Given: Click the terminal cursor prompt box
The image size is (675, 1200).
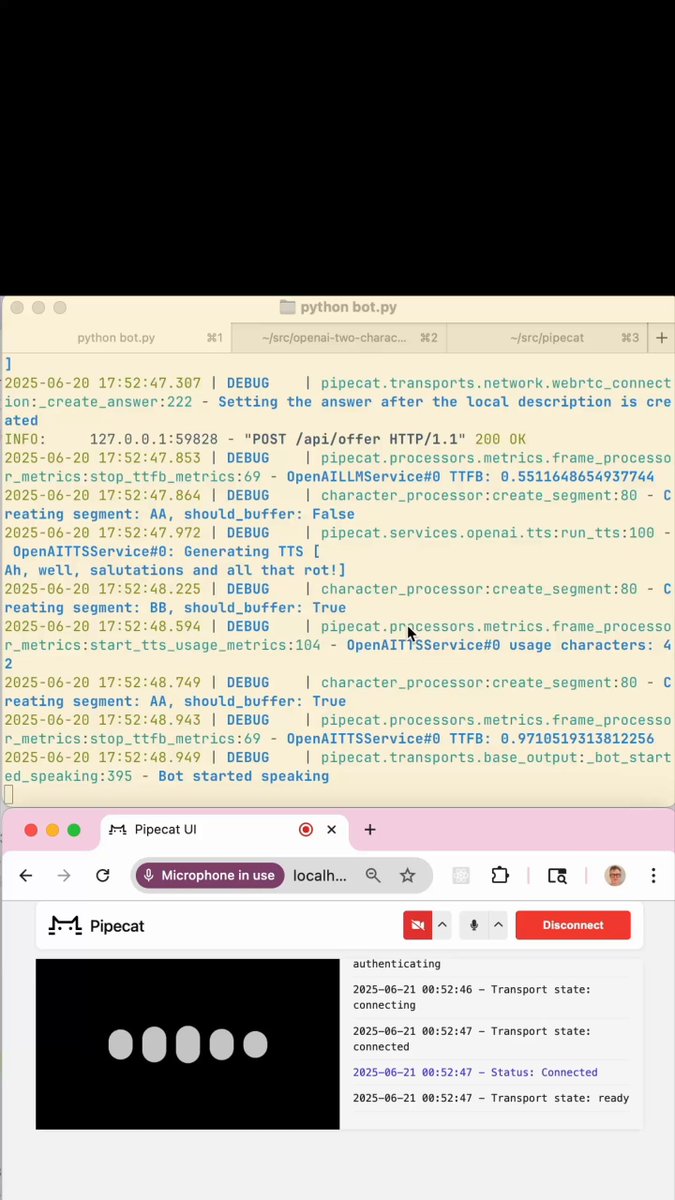Looking at the screenshot, I should click(x=9, y=795).
